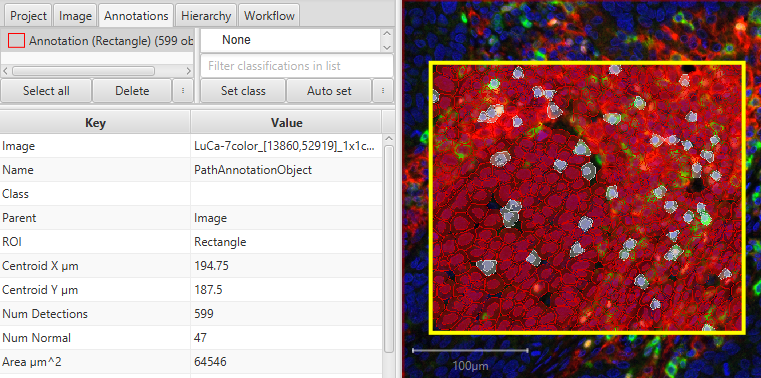Click the up arrow of the classification list scrollbar
Screen dimensions: 761x378
[387, 34]
